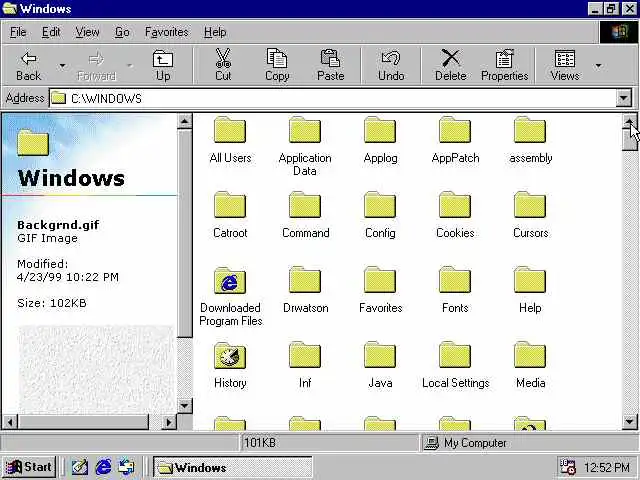This screenshot has width=640, height=480.
Task: Click the Undo toolbar icon
Action: tap(391, 65)
